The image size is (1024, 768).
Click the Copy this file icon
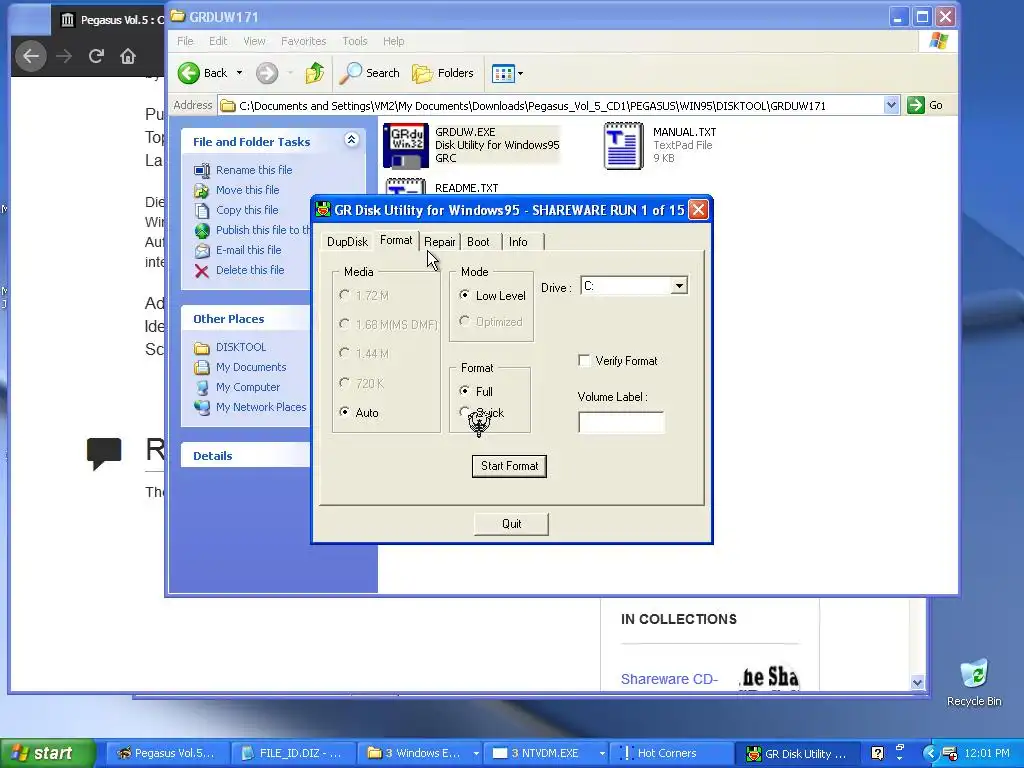pyautogui.click(x=202, y=210)
